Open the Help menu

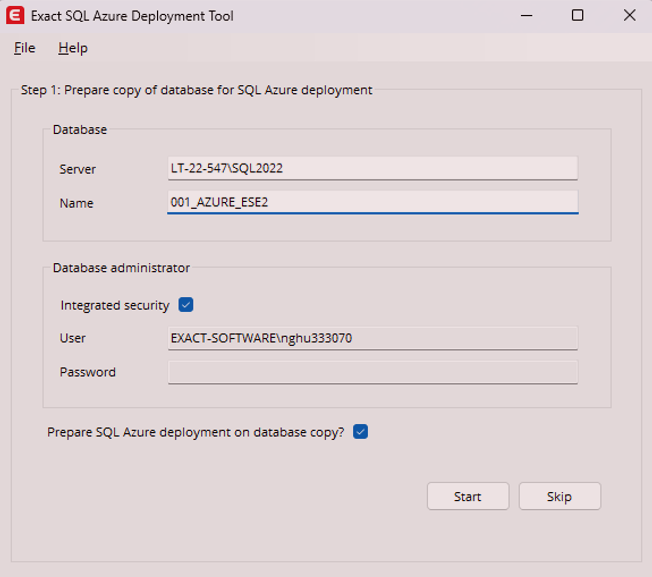tap(73, 48)
